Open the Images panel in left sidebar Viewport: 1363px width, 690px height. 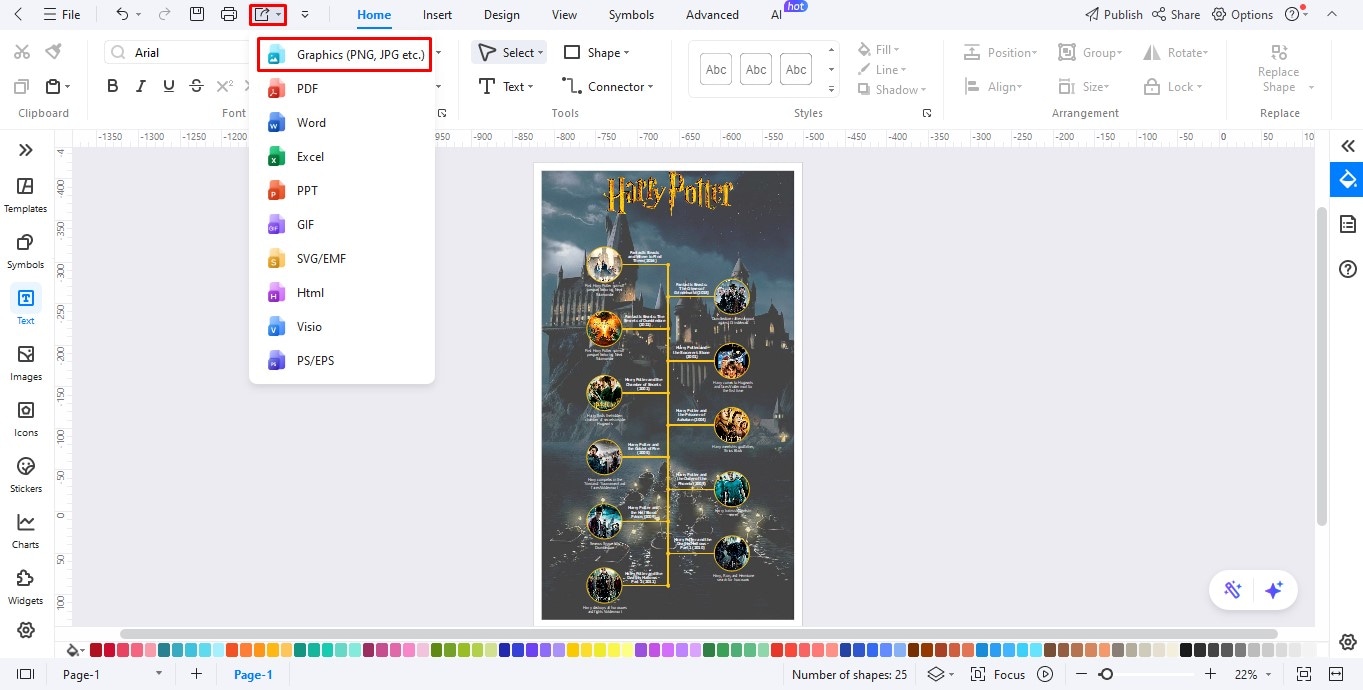26,363
